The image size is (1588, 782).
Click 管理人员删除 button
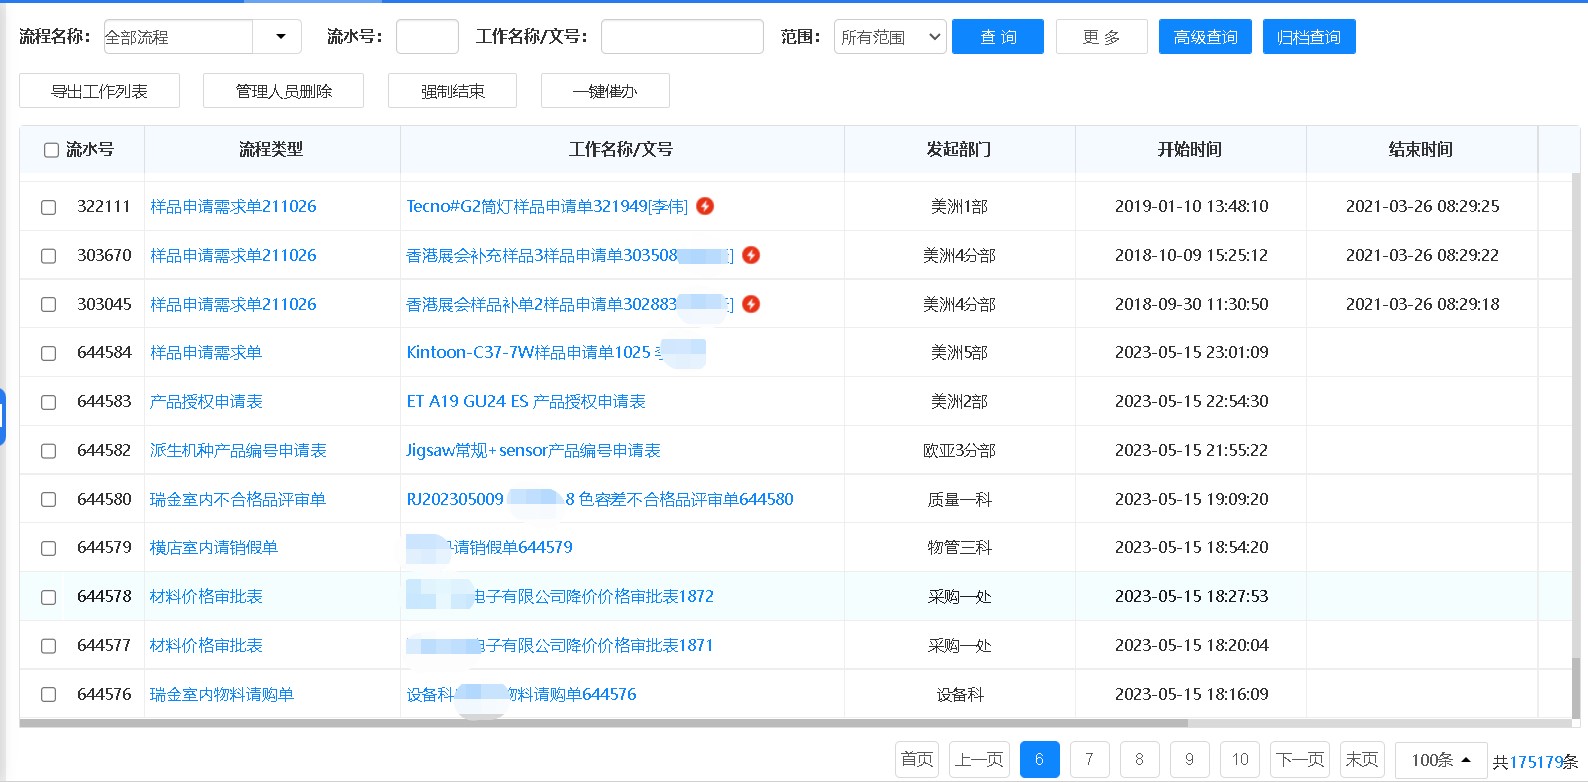pyautogui.click(x=283, y=91)
